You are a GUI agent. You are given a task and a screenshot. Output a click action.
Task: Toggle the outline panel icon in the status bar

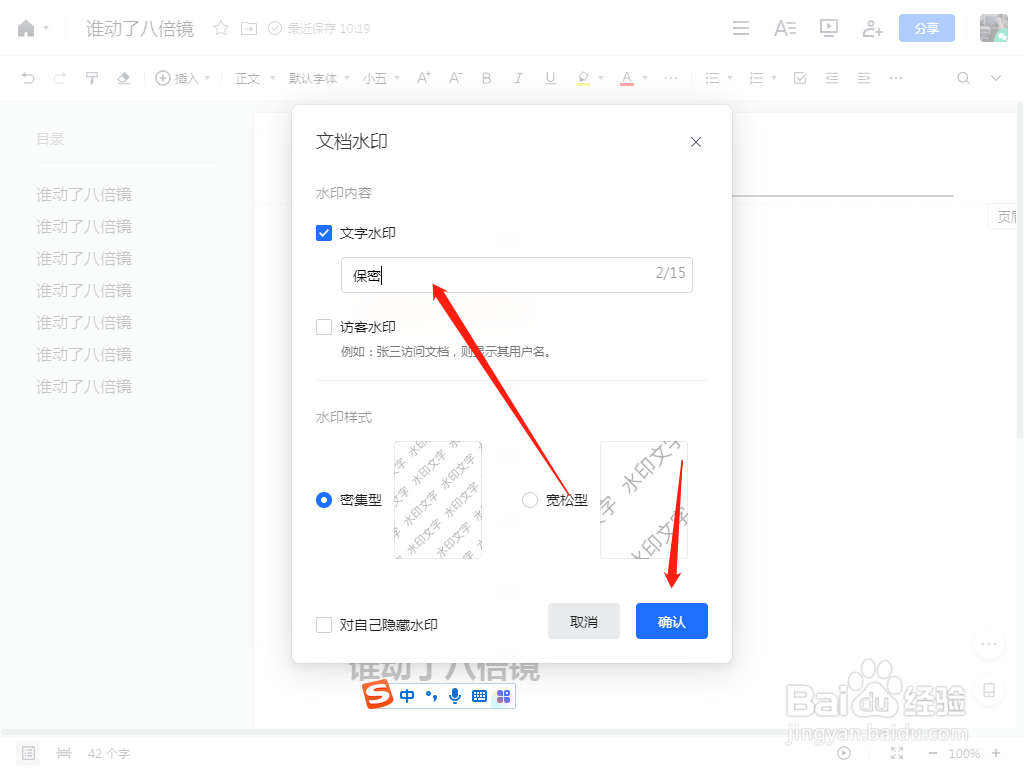[28, 753]
